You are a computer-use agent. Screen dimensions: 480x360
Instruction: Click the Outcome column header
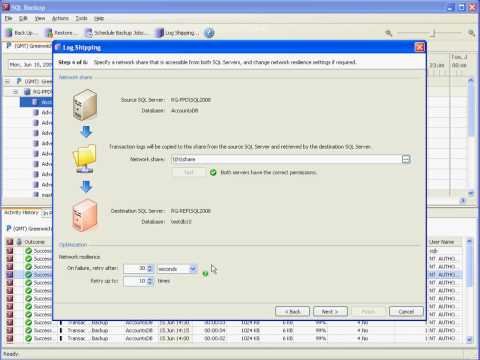(34, 242)
